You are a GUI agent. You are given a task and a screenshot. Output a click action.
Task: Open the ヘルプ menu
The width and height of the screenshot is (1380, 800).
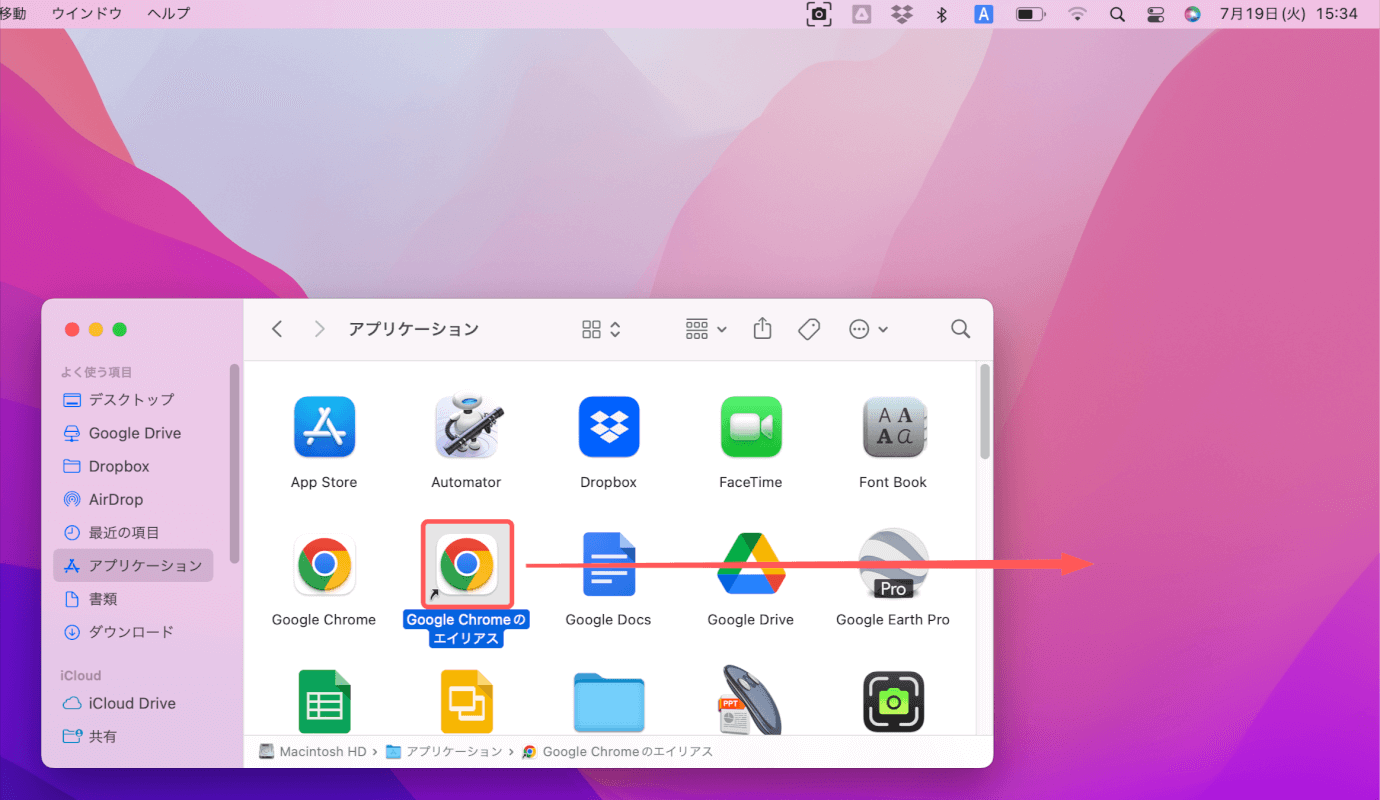click(168, 14)
